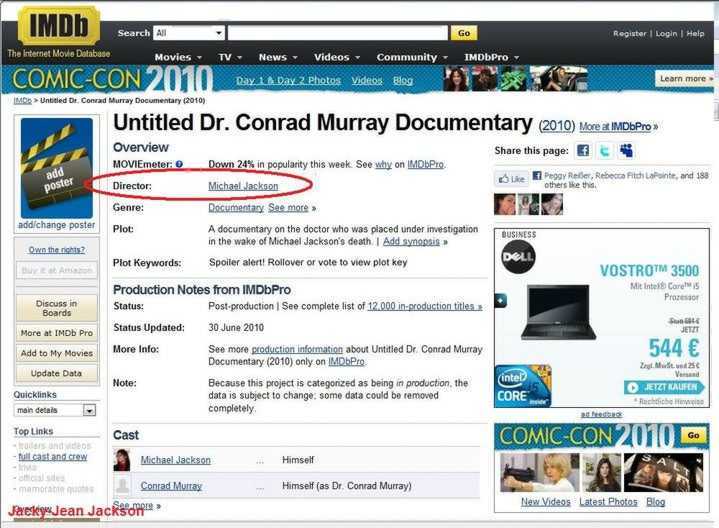Share page on Twitter icon
Screen dimensions: 719x528
pyautogui.click(x=605, y=150)
